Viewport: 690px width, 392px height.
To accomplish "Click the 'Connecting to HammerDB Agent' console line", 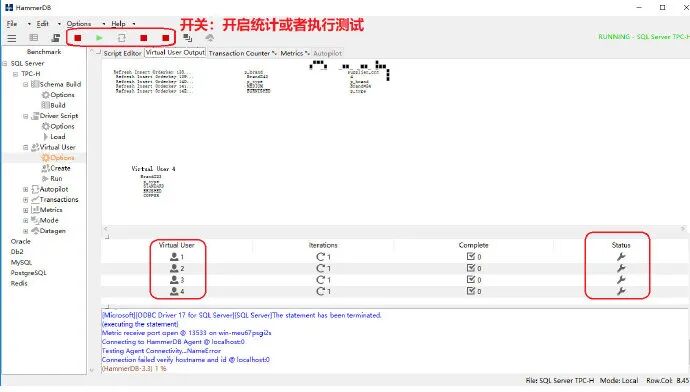I will point(173,342).
